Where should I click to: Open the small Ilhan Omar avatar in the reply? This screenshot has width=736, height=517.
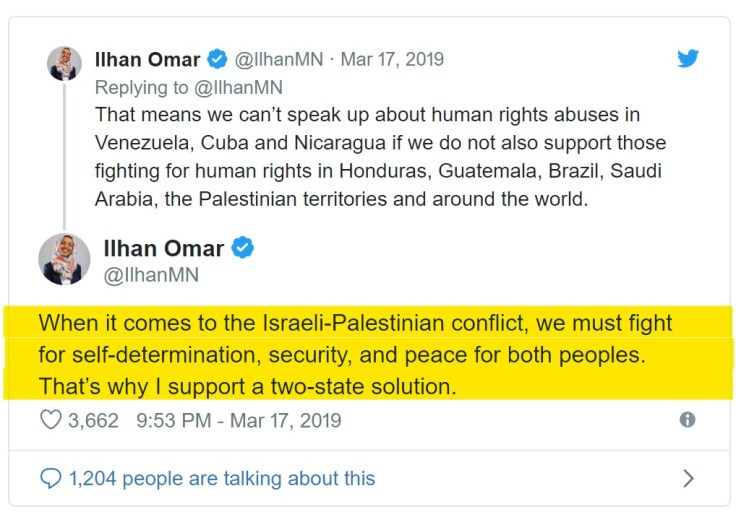coord(64,62)
